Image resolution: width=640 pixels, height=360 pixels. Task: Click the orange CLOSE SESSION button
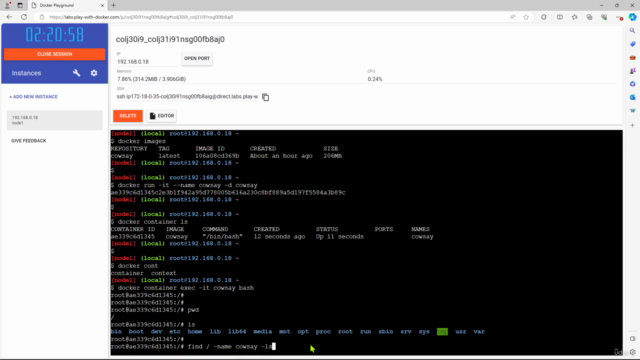(55, 54)
